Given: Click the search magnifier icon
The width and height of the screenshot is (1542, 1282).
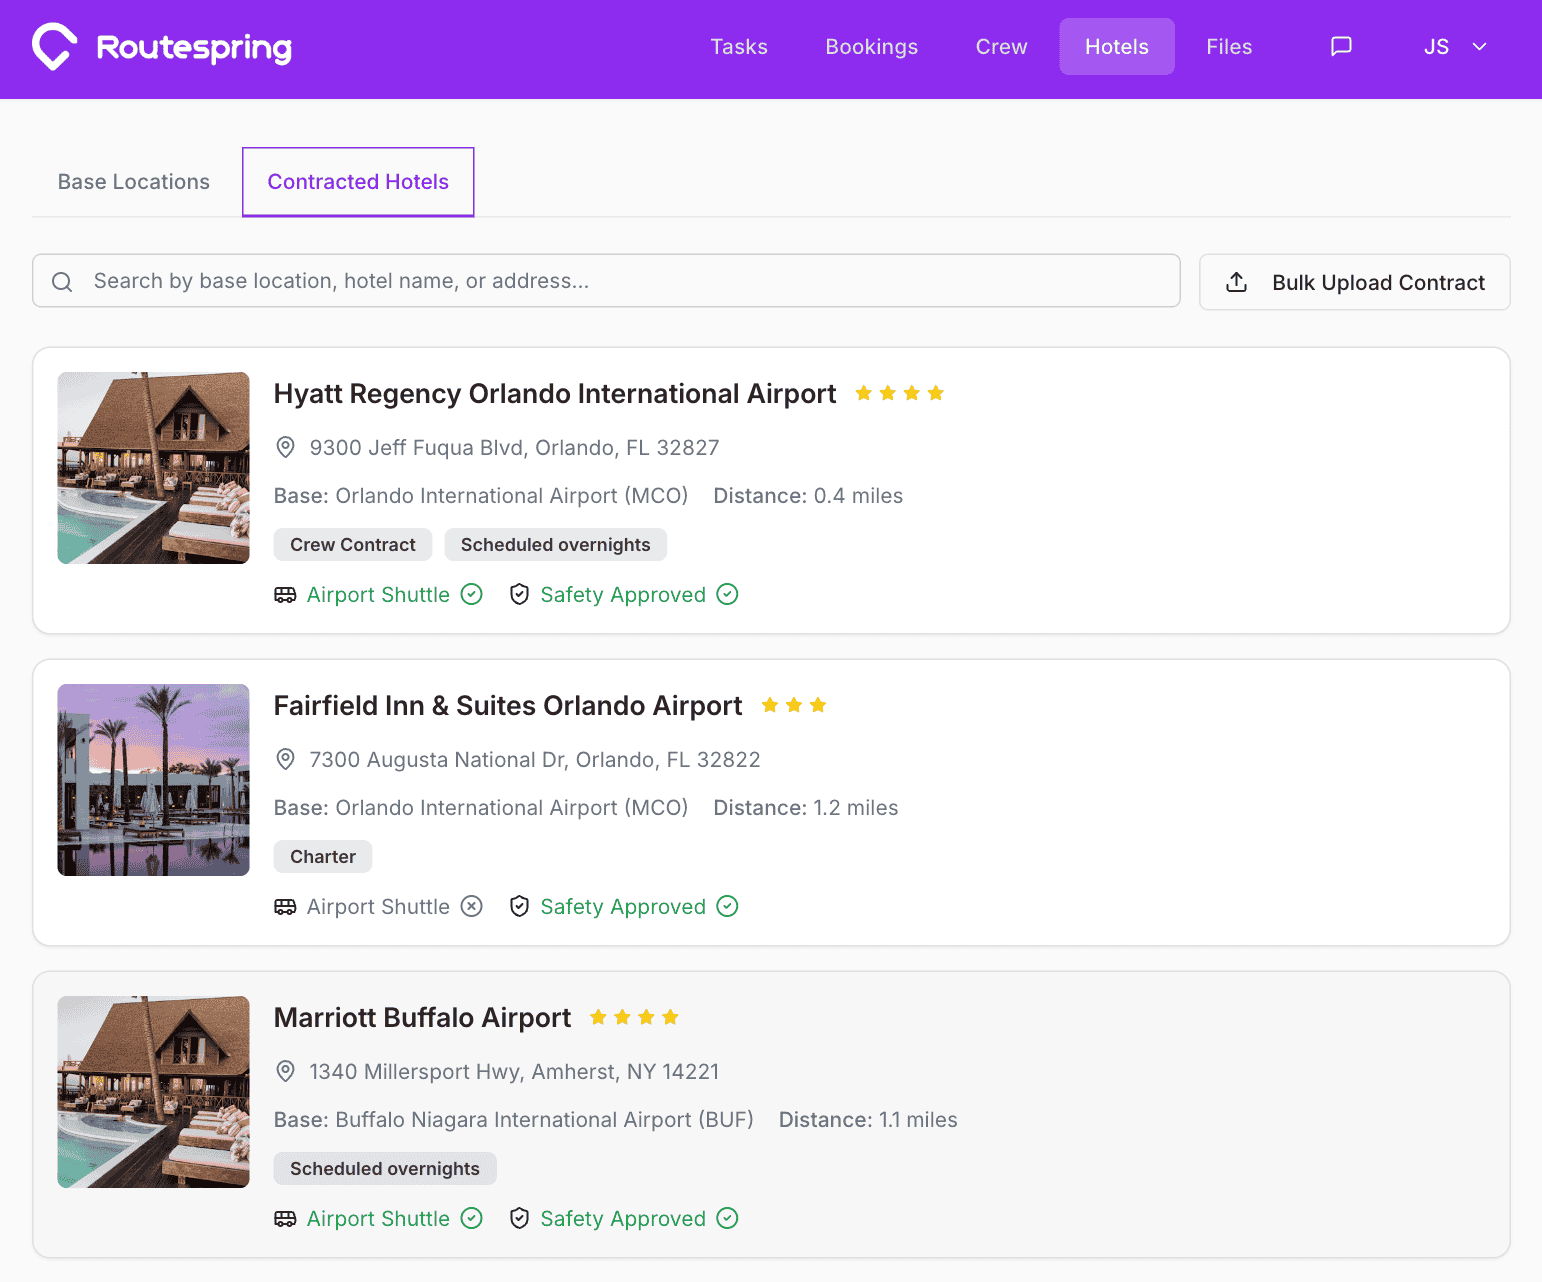Looking at the screenshot, I should pos(62,281).
